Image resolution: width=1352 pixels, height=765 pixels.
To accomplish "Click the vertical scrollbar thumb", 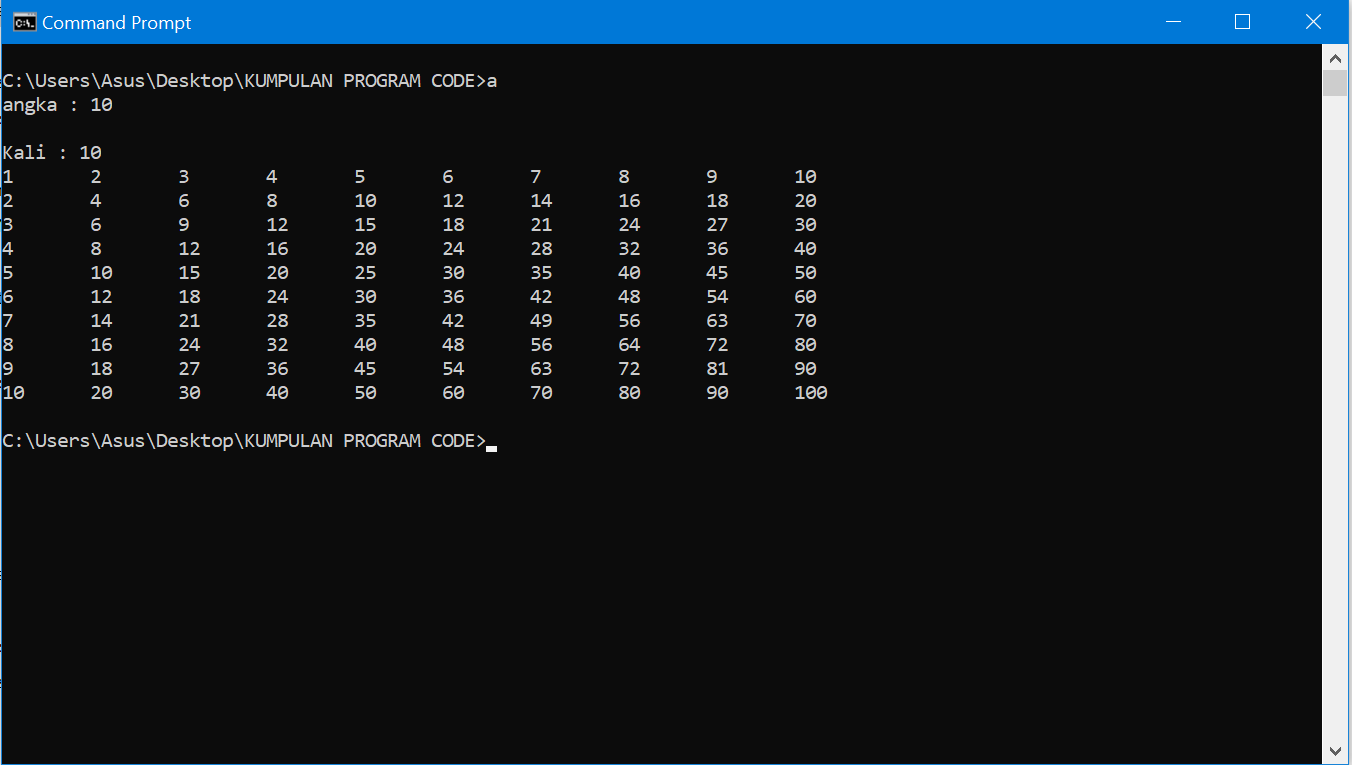I will [x=1335, y=82].
